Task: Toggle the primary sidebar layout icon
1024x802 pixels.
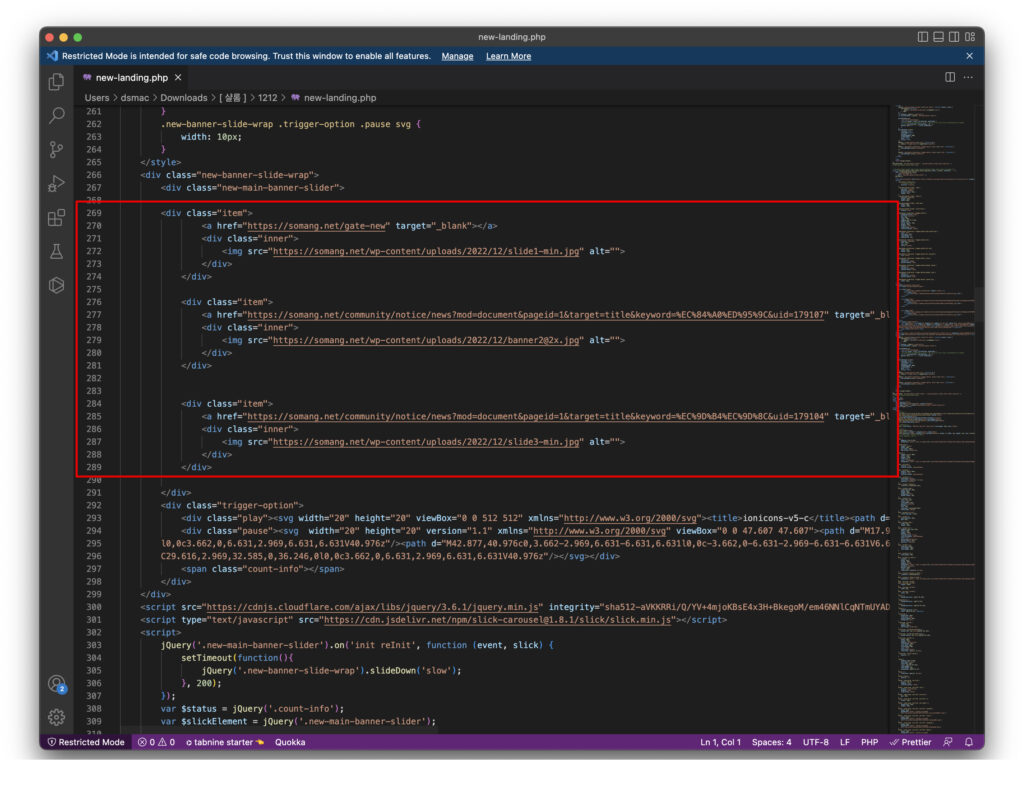Action: click(922, 37)
